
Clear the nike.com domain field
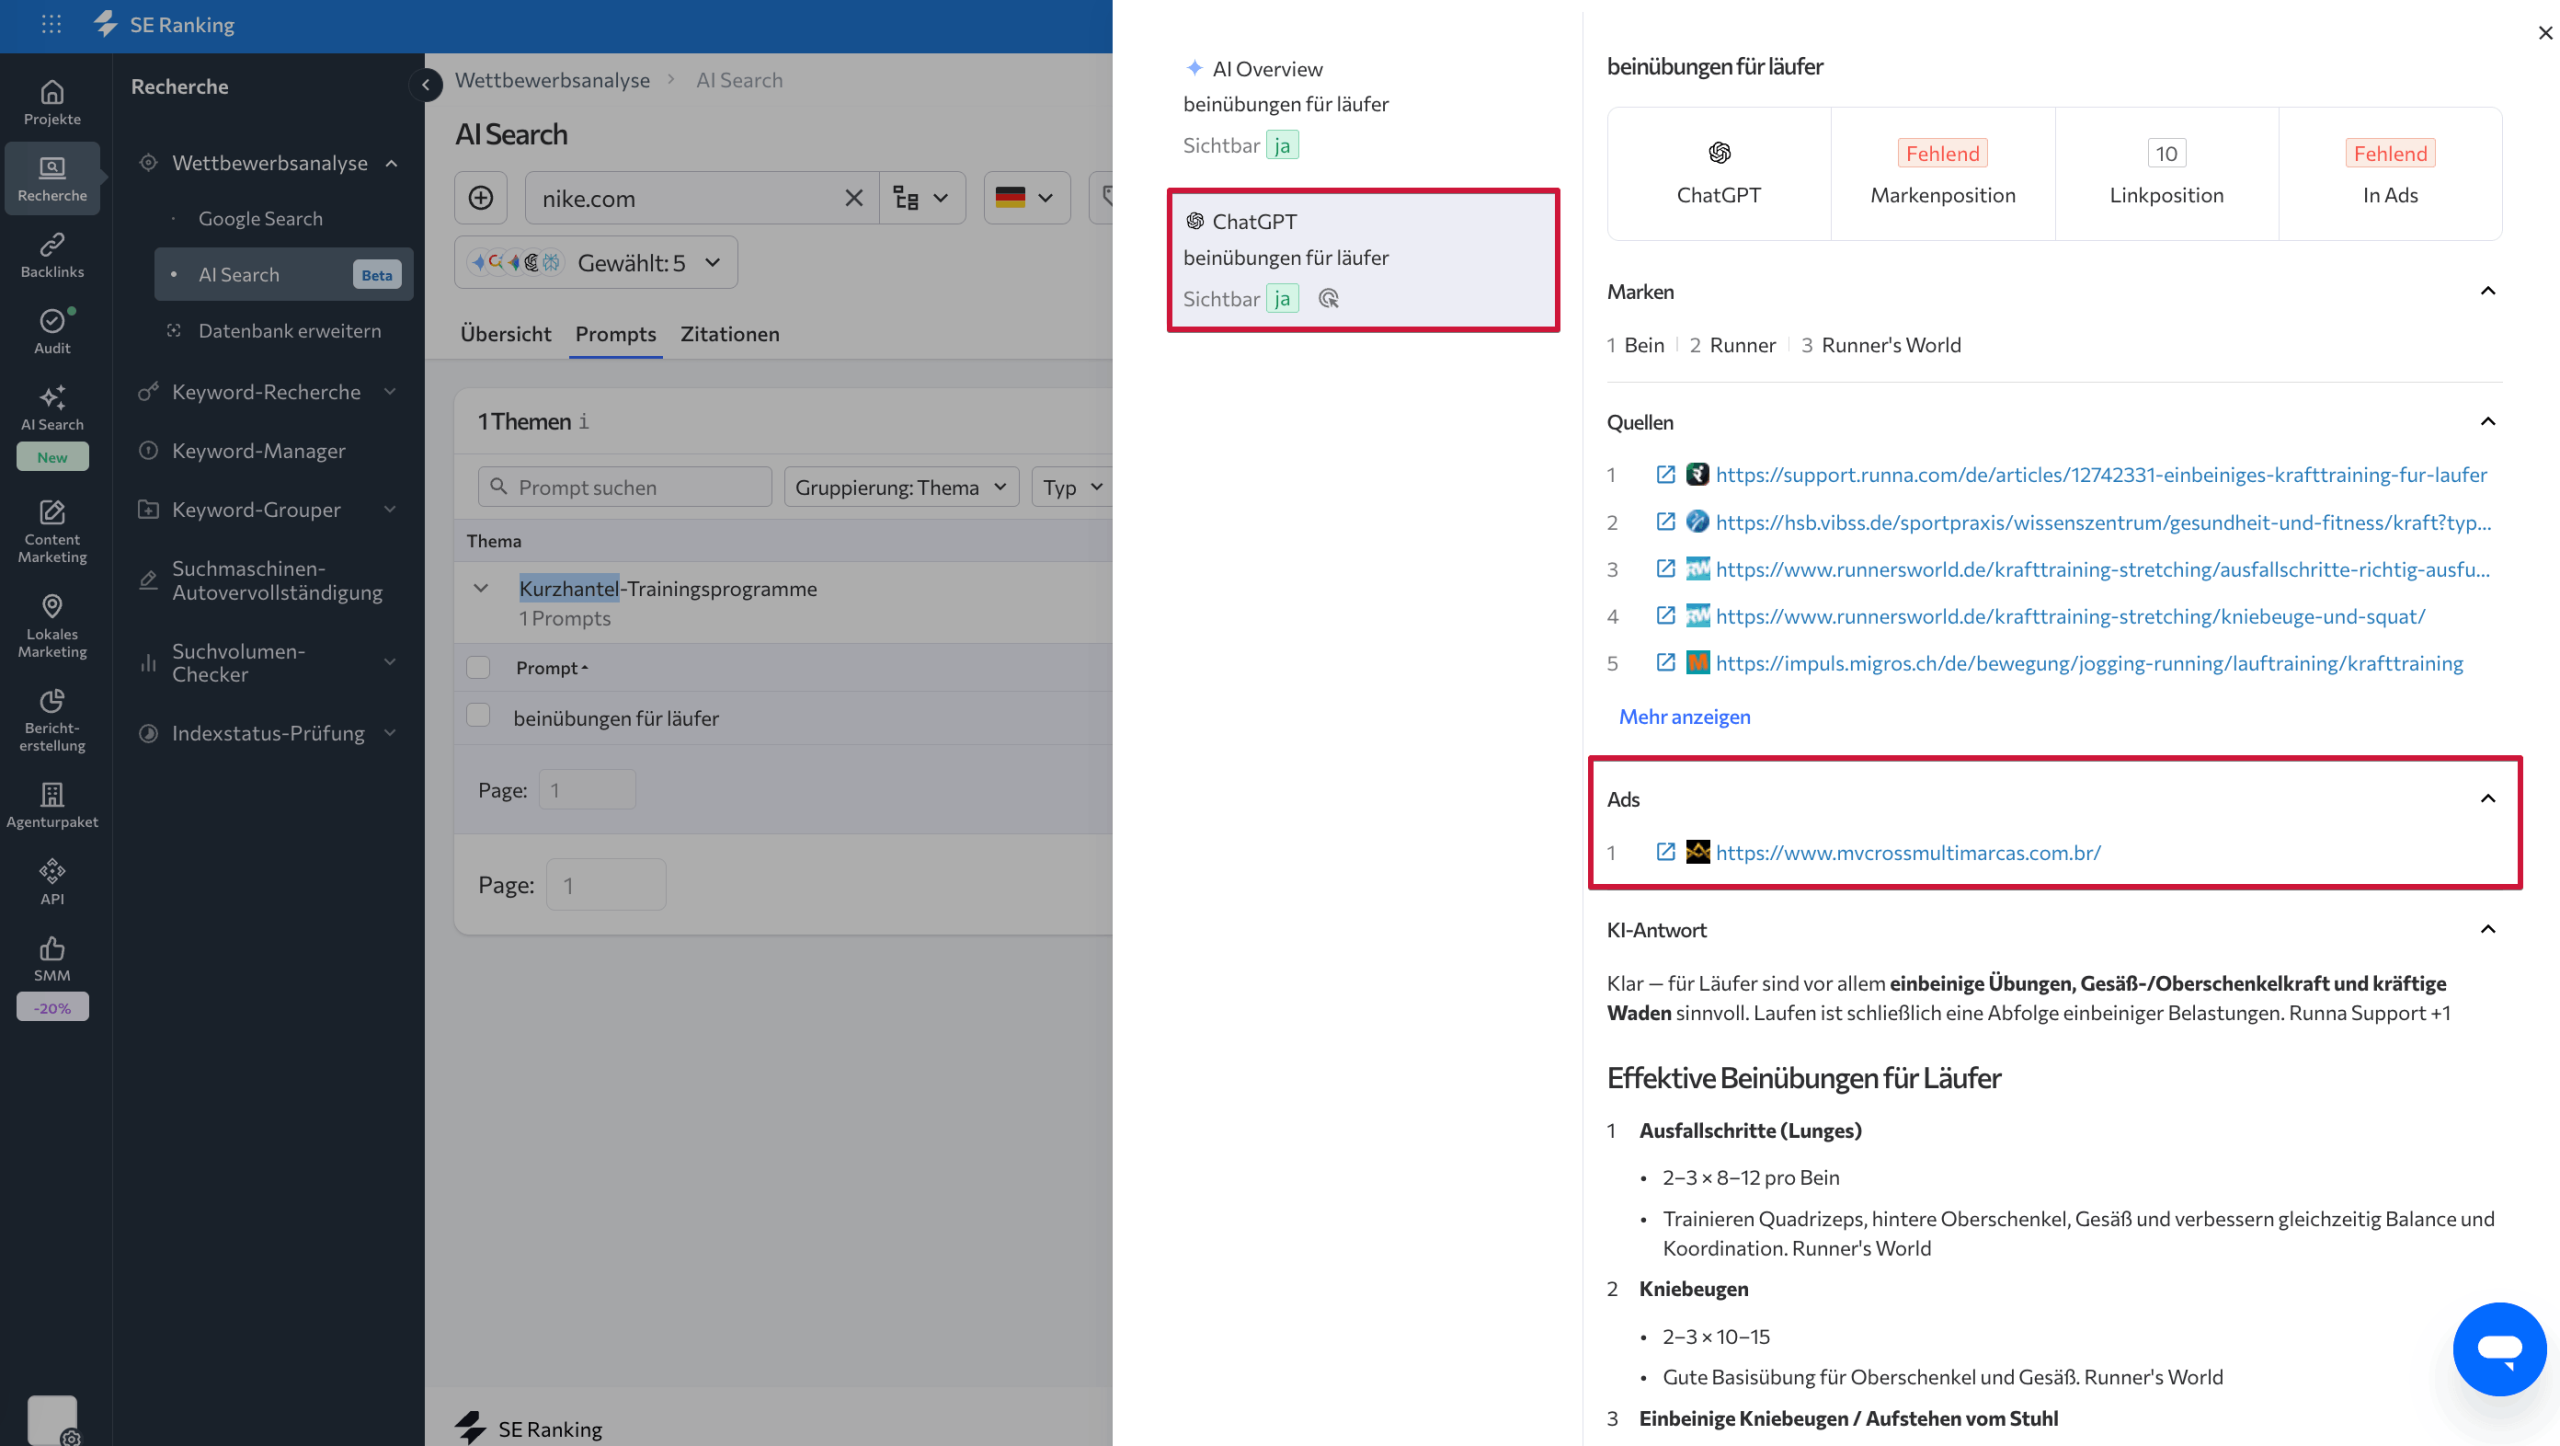coord(853,198)
